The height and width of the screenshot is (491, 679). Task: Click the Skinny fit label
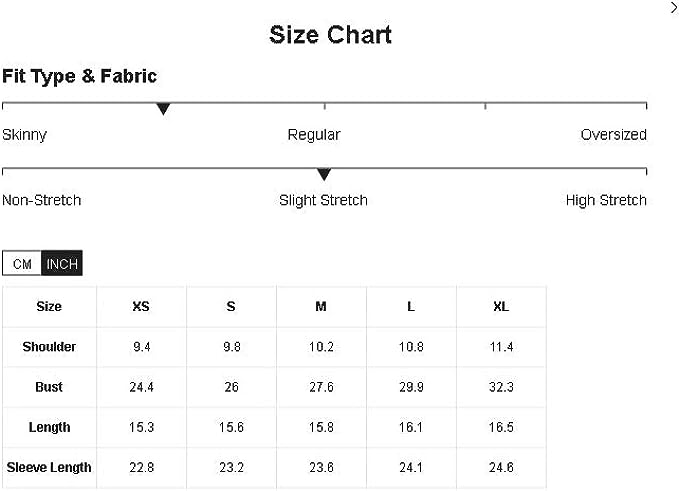point(25,135)
